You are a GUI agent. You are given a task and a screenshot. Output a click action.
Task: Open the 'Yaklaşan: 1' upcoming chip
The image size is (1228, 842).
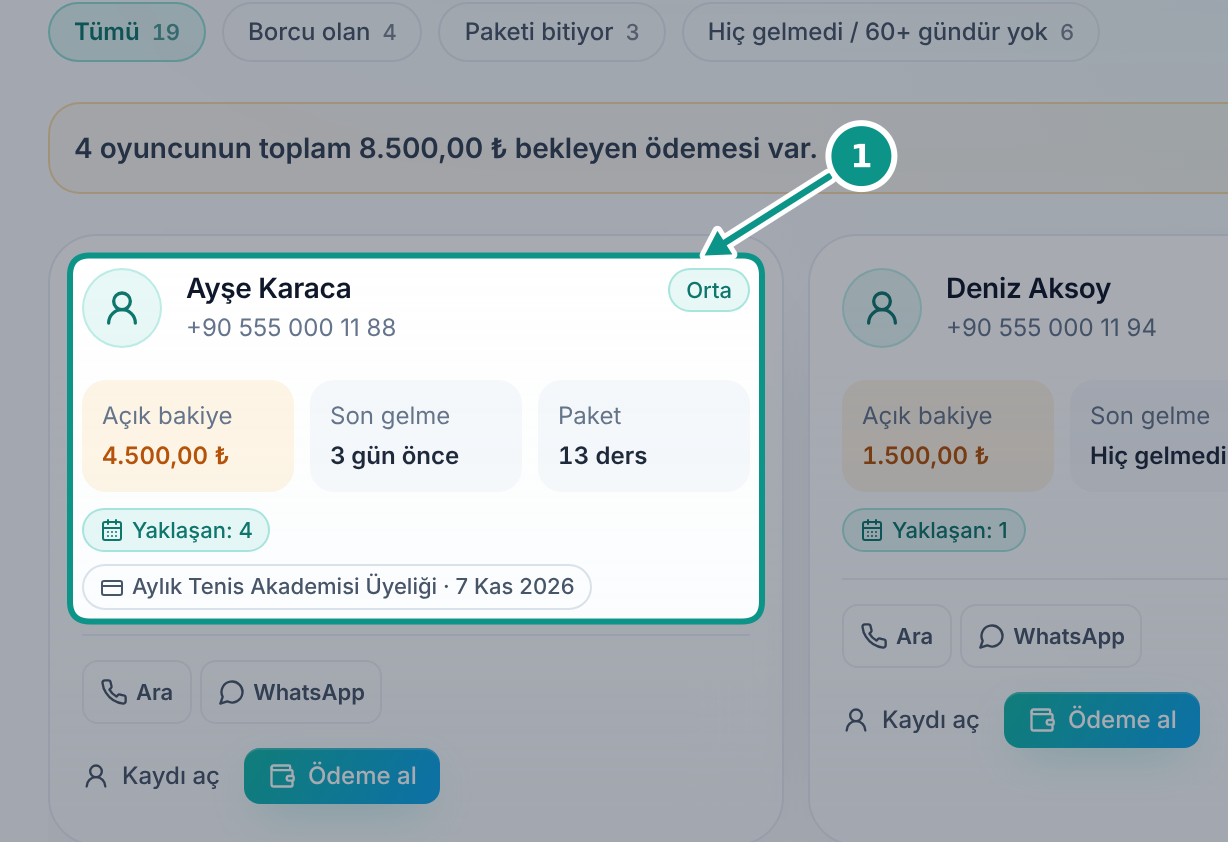934,530
